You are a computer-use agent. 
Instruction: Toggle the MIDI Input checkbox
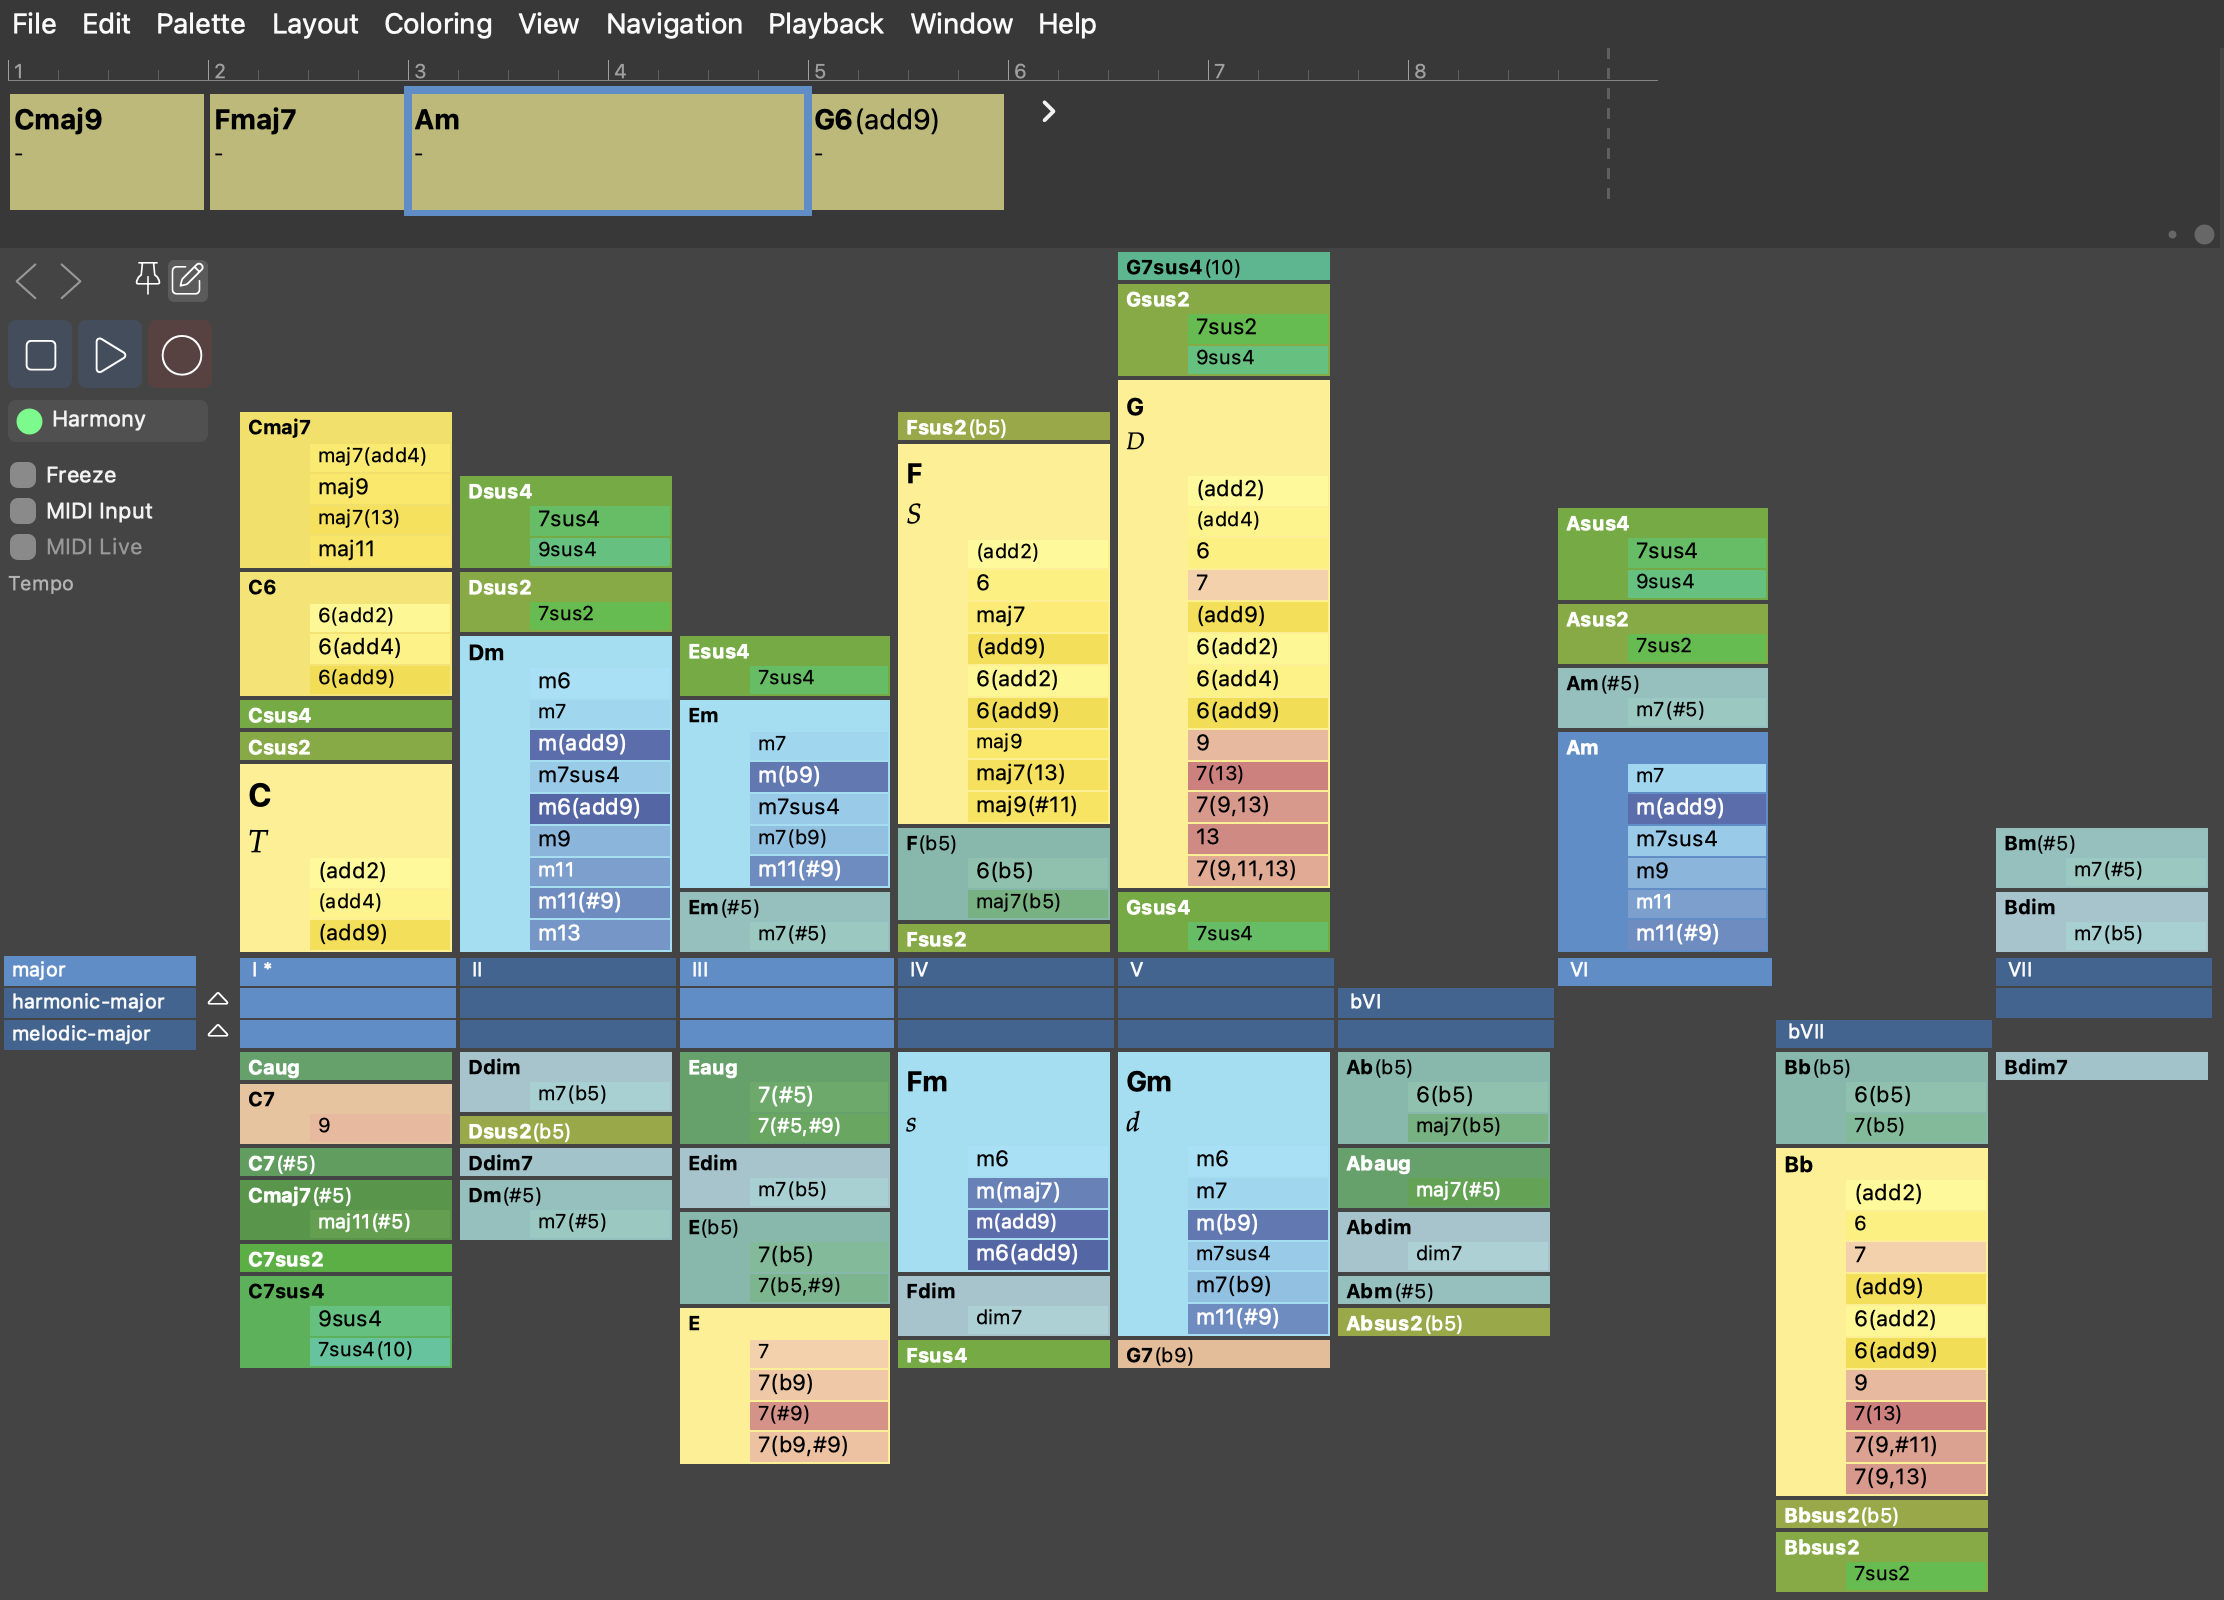click(23, 511)
